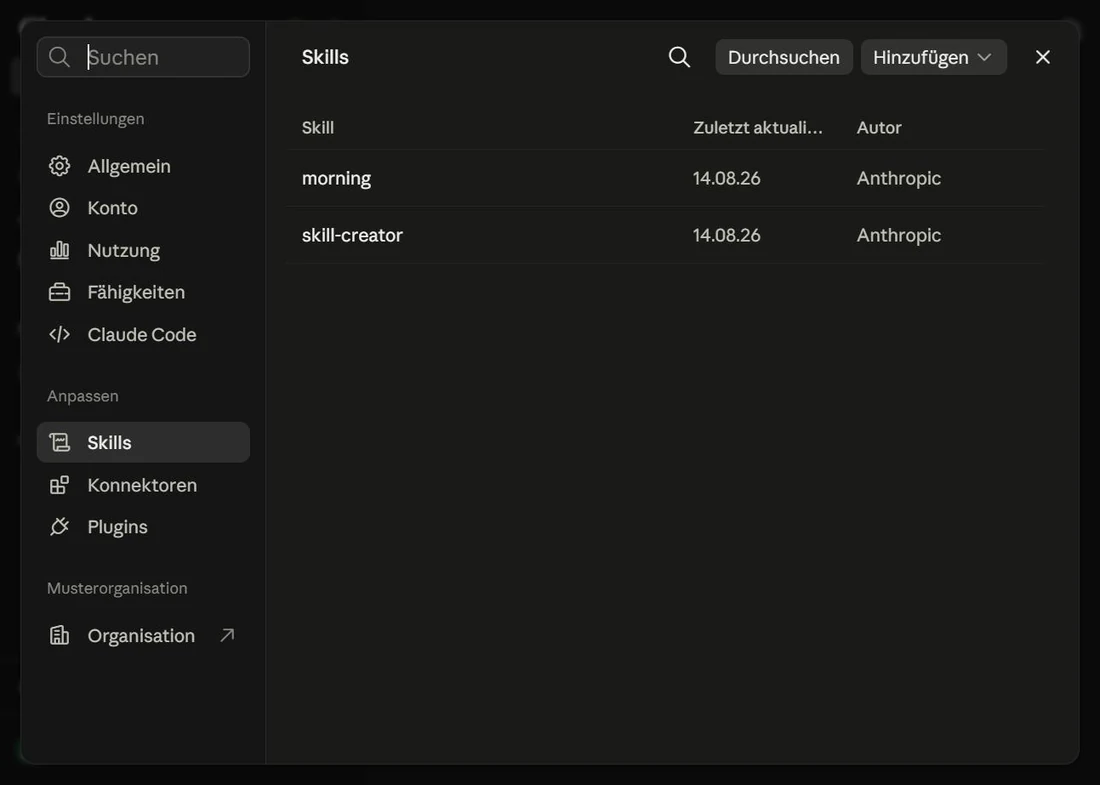Click the Durchsuchen button
The width and height of the screenshot is (1100, 785).
[x=784, y=57]
